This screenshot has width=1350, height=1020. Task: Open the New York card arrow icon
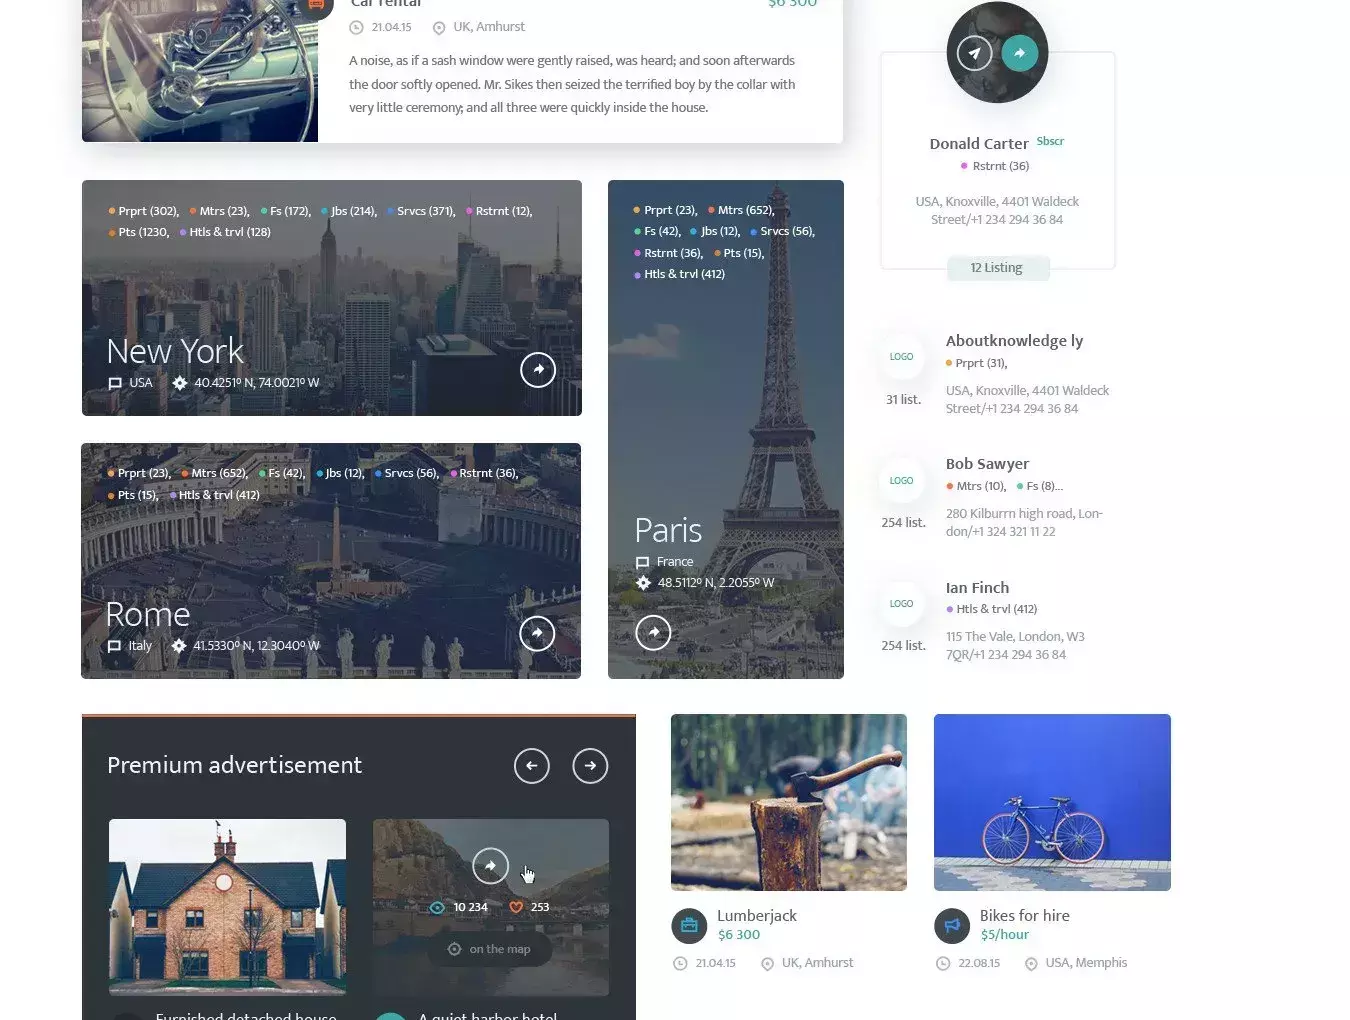[x=538, y=370]
